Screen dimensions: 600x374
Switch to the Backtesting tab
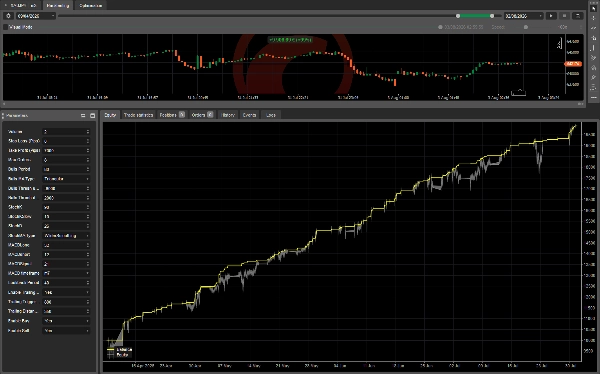coord(58,5)
